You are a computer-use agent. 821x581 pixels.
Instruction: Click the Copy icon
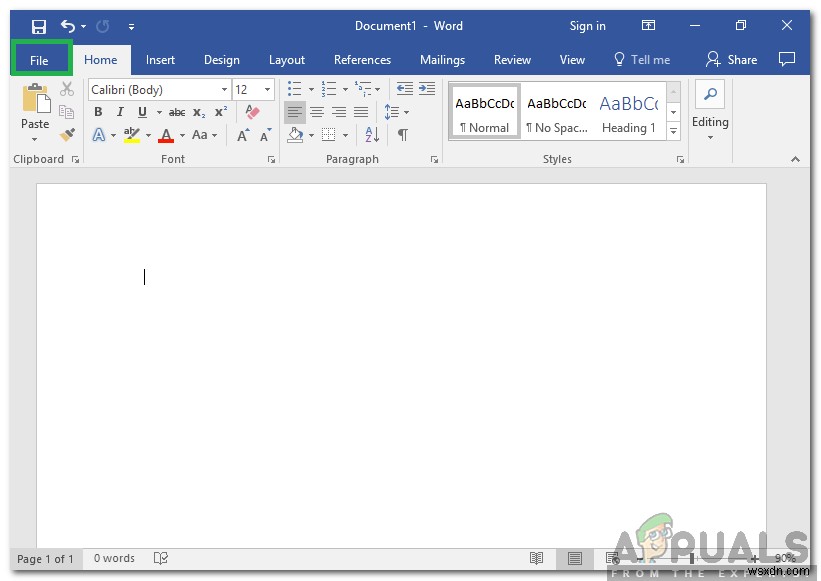(66, 112)
